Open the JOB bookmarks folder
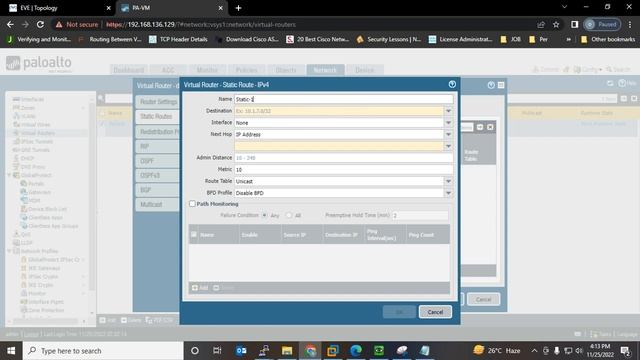 coord(511,40)
